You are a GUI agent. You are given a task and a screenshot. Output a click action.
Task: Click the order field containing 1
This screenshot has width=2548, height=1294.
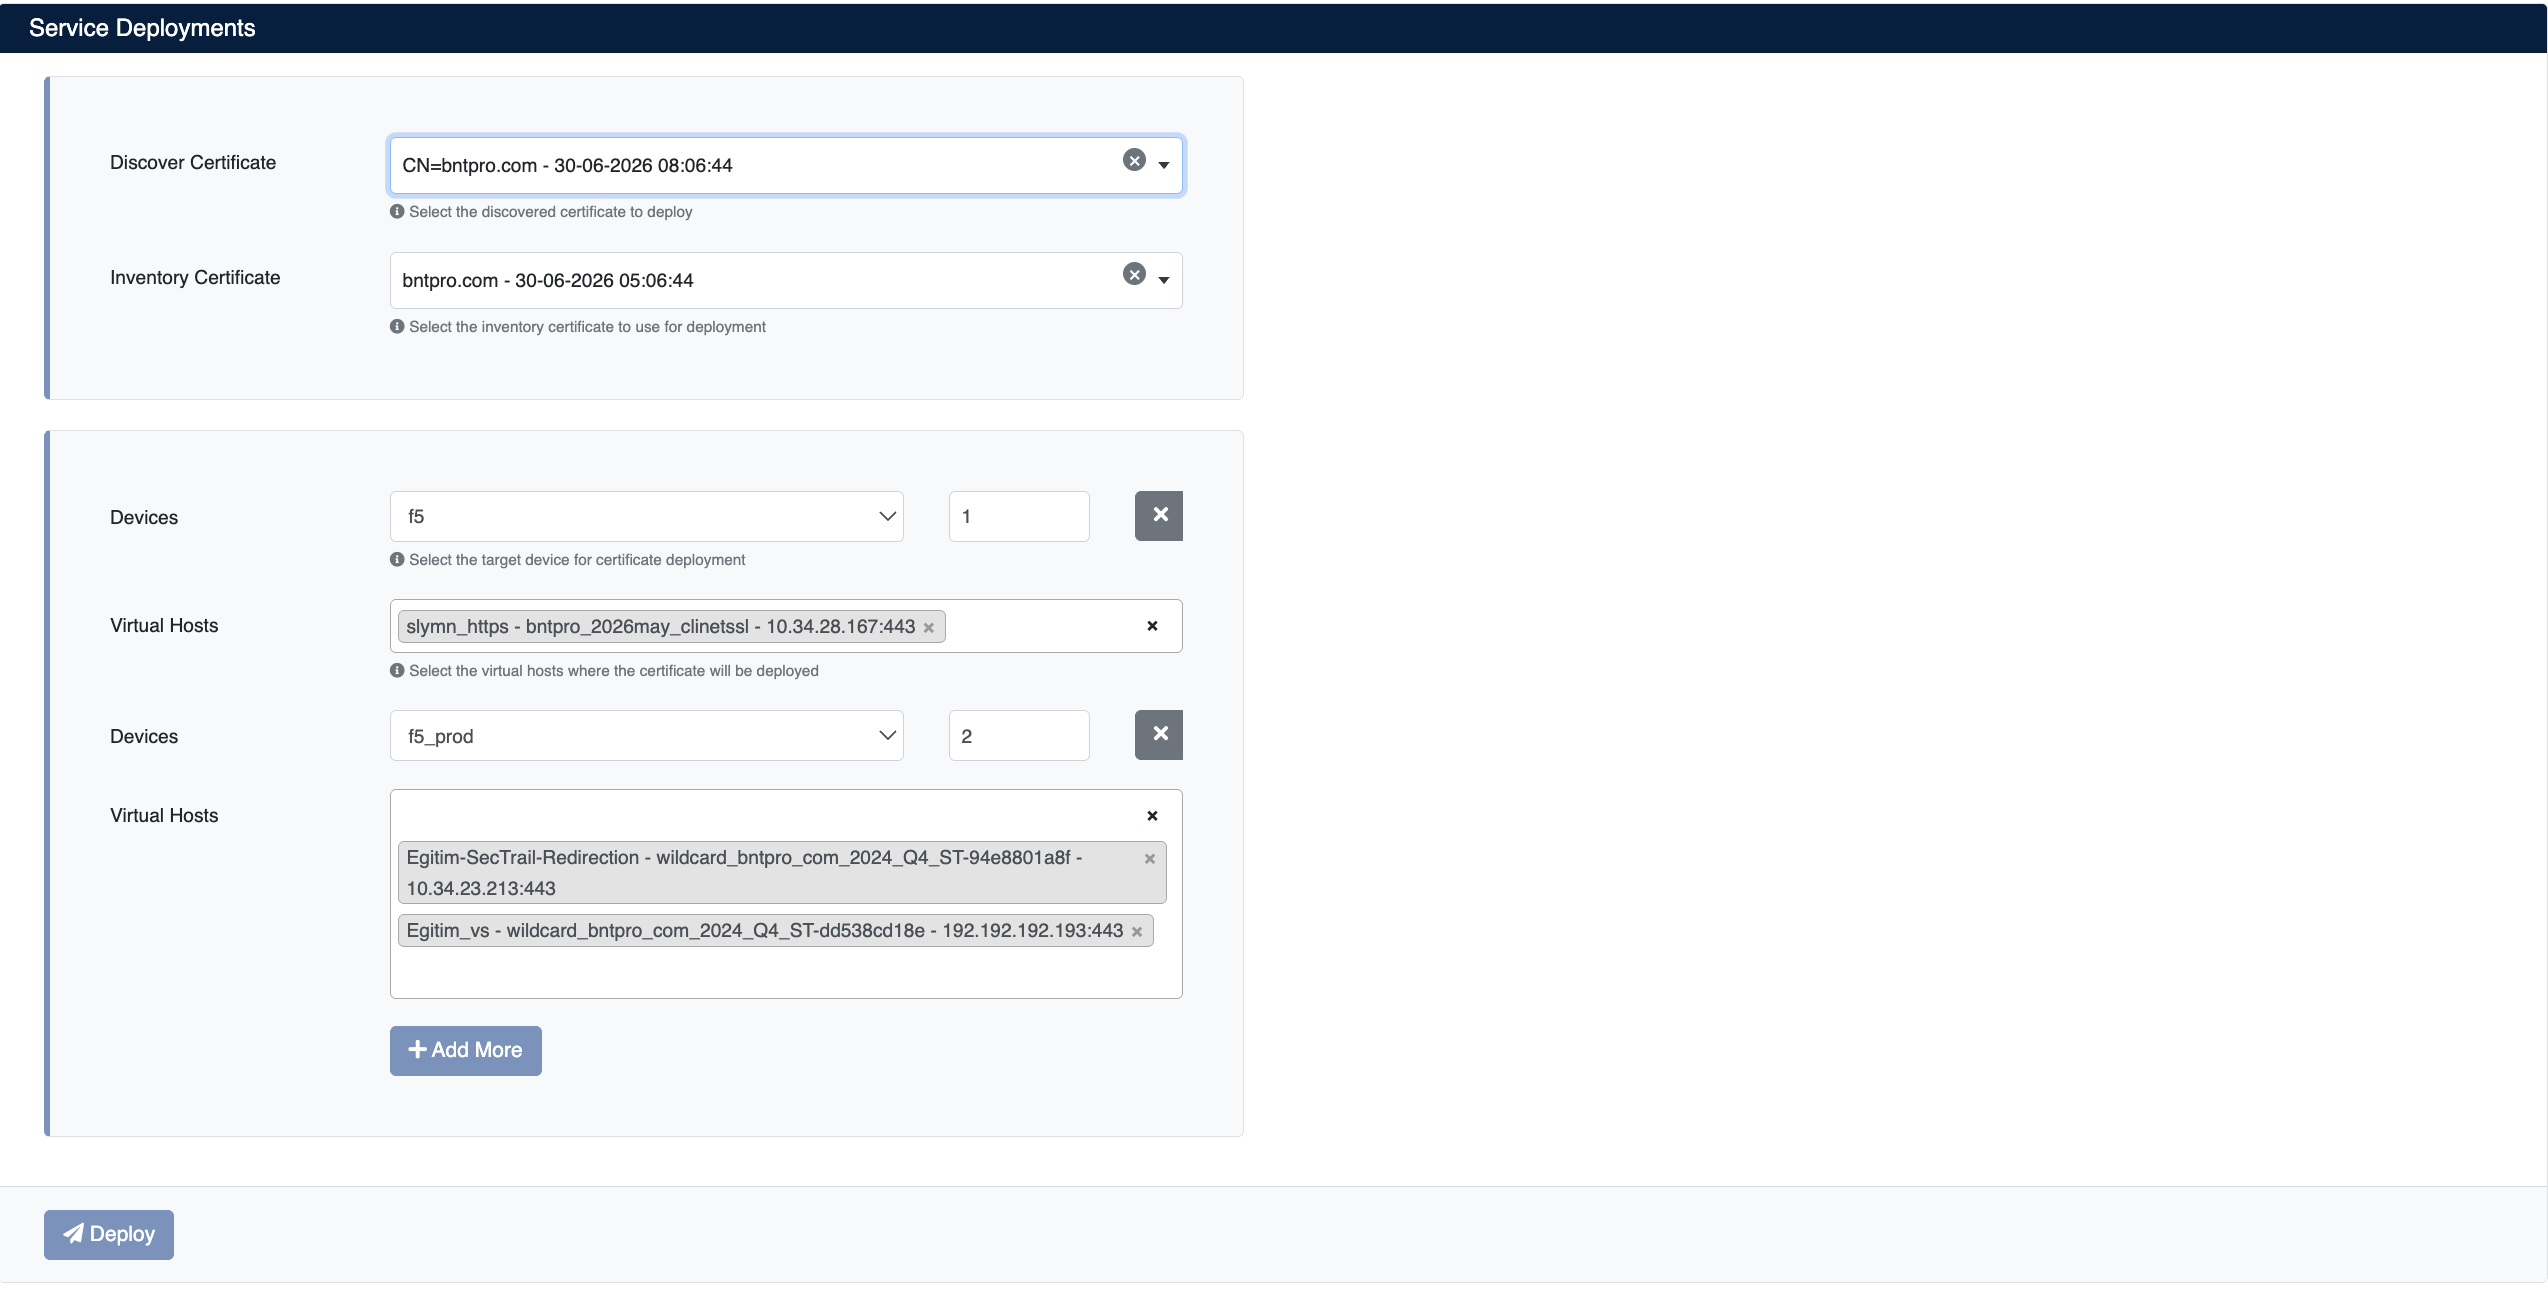tap(1019, 516)
